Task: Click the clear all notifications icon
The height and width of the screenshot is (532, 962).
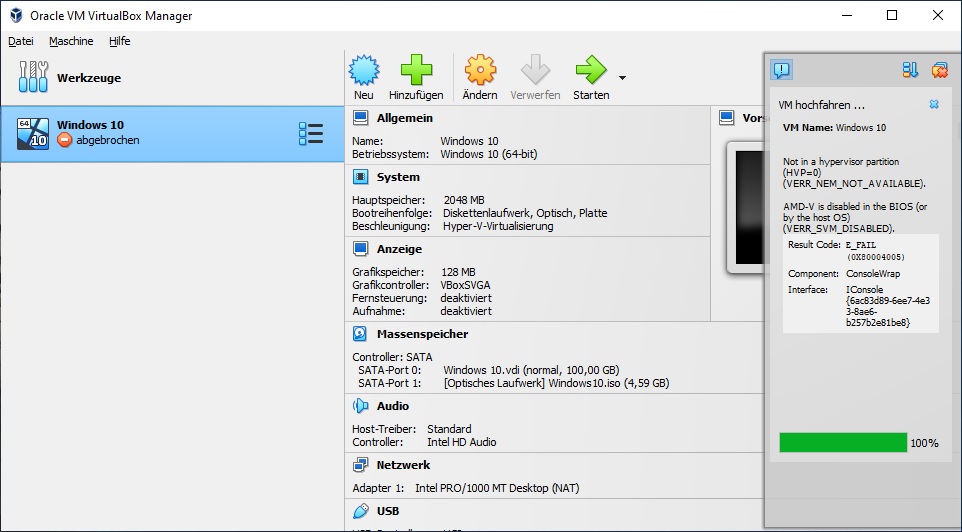Action: [939, 70]
